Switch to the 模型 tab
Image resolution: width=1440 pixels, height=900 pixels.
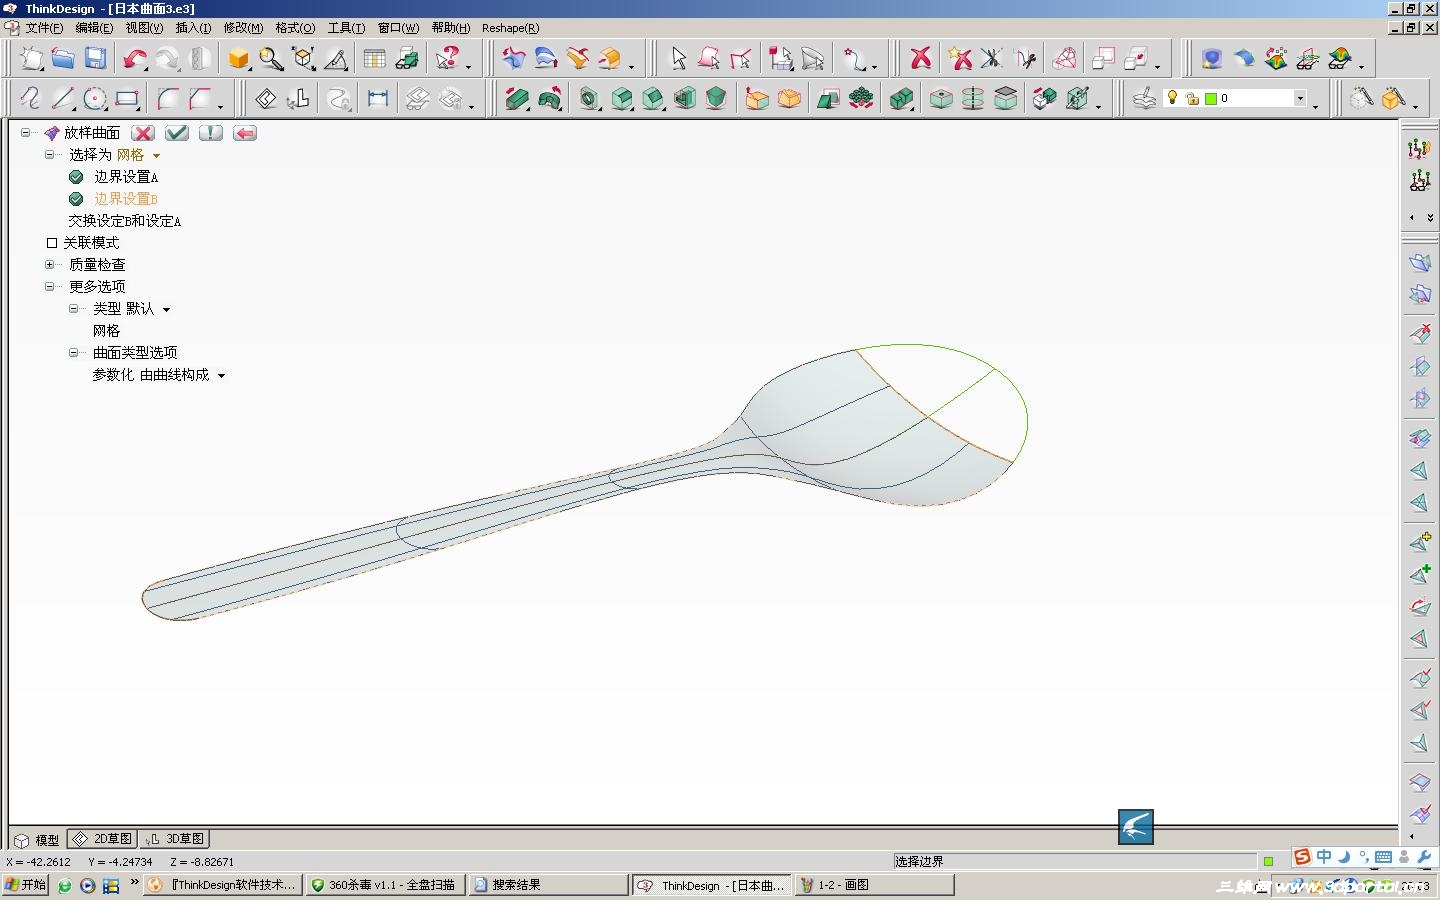pyautogui.click(x=38, y=840)
